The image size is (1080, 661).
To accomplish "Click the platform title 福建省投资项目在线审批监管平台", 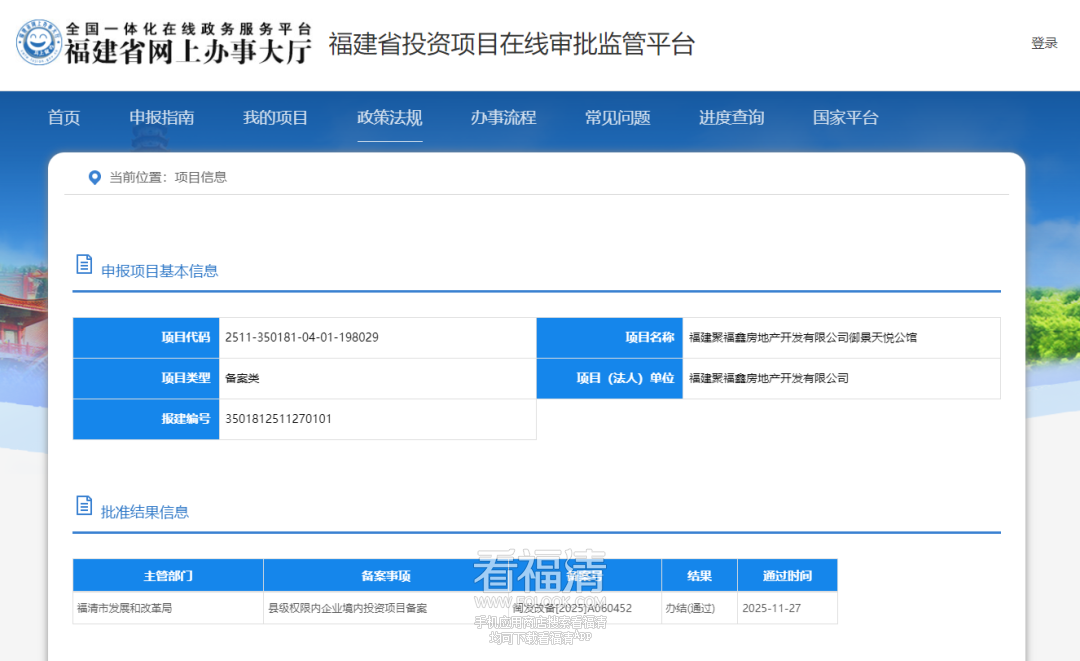I will coord(511,45).
